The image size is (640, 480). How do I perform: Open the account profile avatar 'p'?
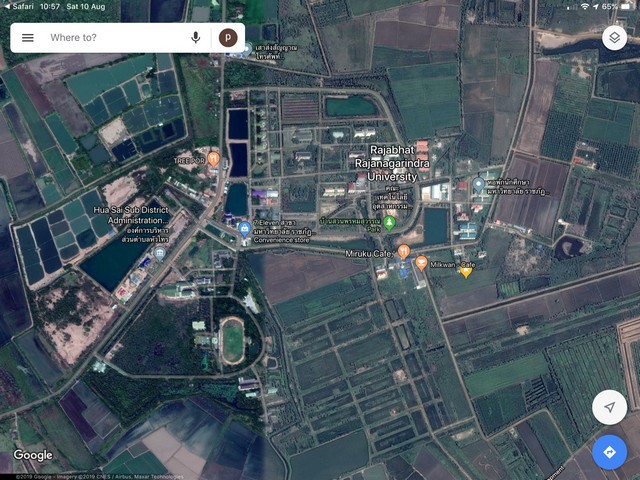coord(228,38)
